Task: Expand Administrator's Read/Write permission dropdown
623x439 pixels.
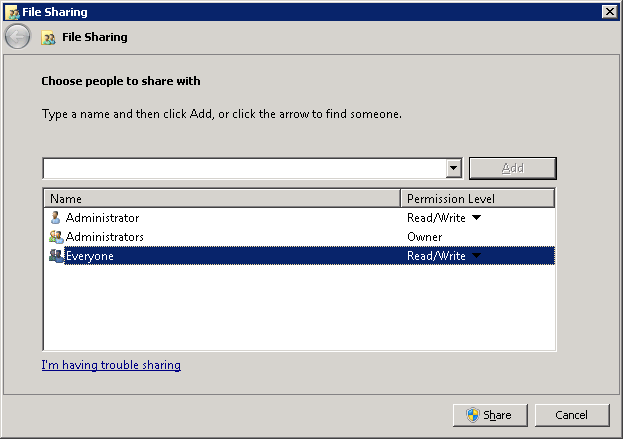Action: 476,217
